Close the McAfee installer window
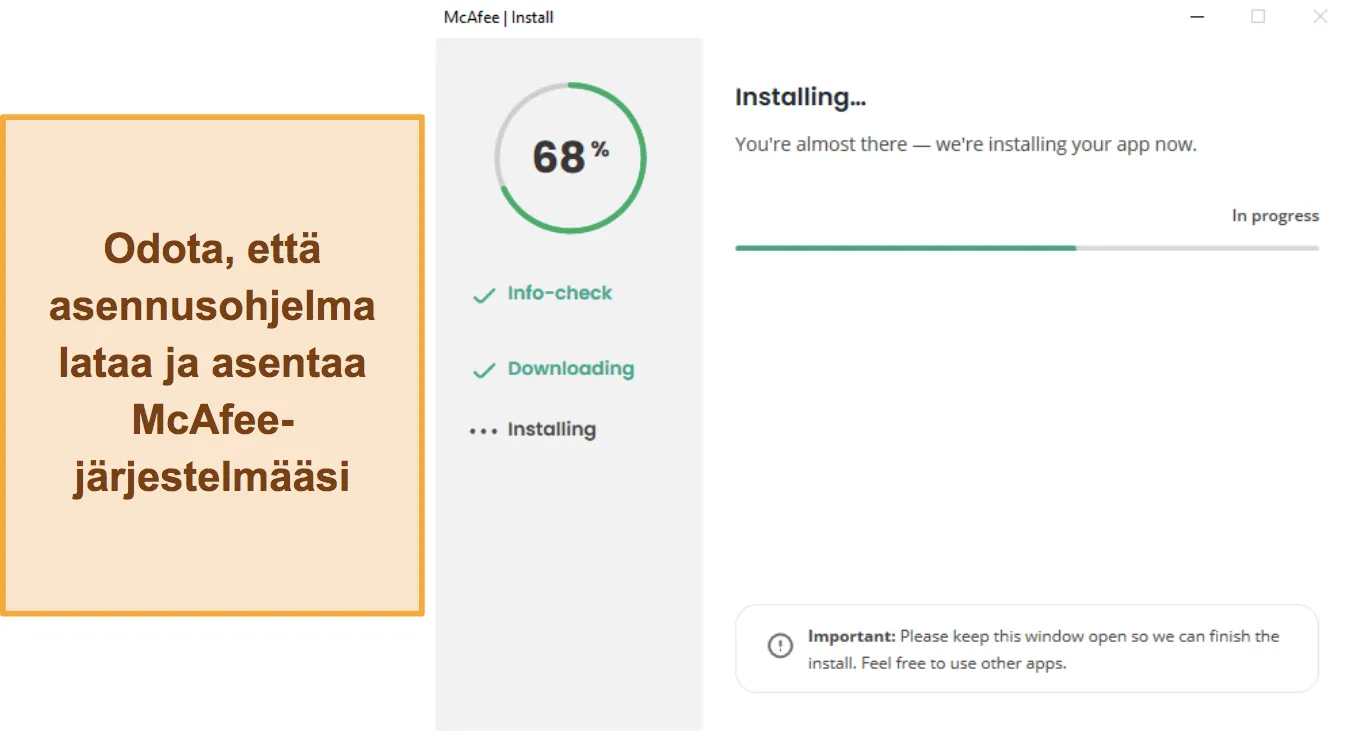The image size is (1349, 731). pyautogui.click(x=1320, y=17)
